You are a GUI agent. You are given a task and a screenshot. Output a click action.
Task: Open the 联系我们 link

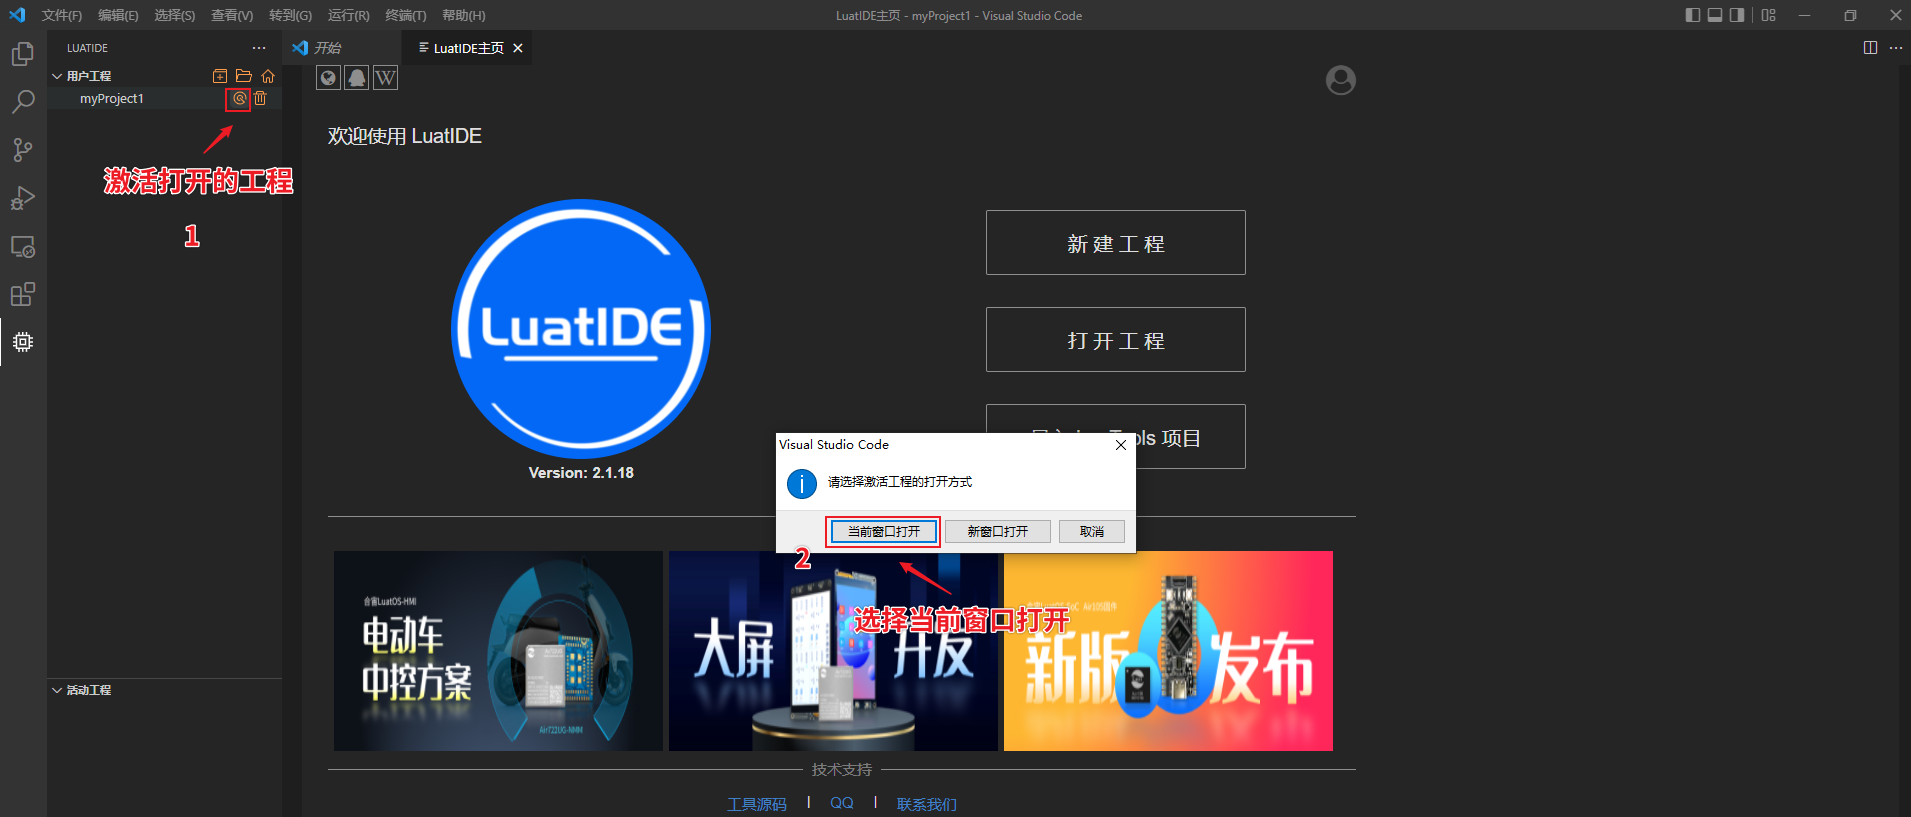pyautogui.click(x=926, y=804)
